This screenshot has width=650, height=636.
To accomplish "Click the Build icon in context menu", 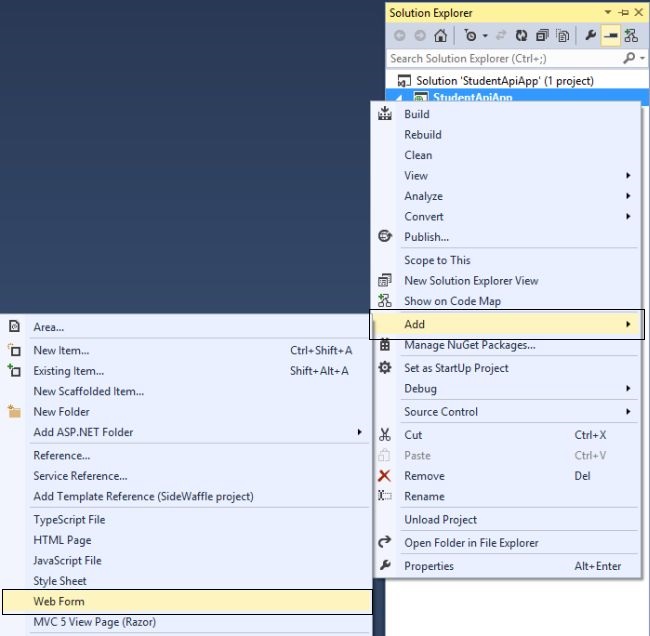I will (385, 113).
